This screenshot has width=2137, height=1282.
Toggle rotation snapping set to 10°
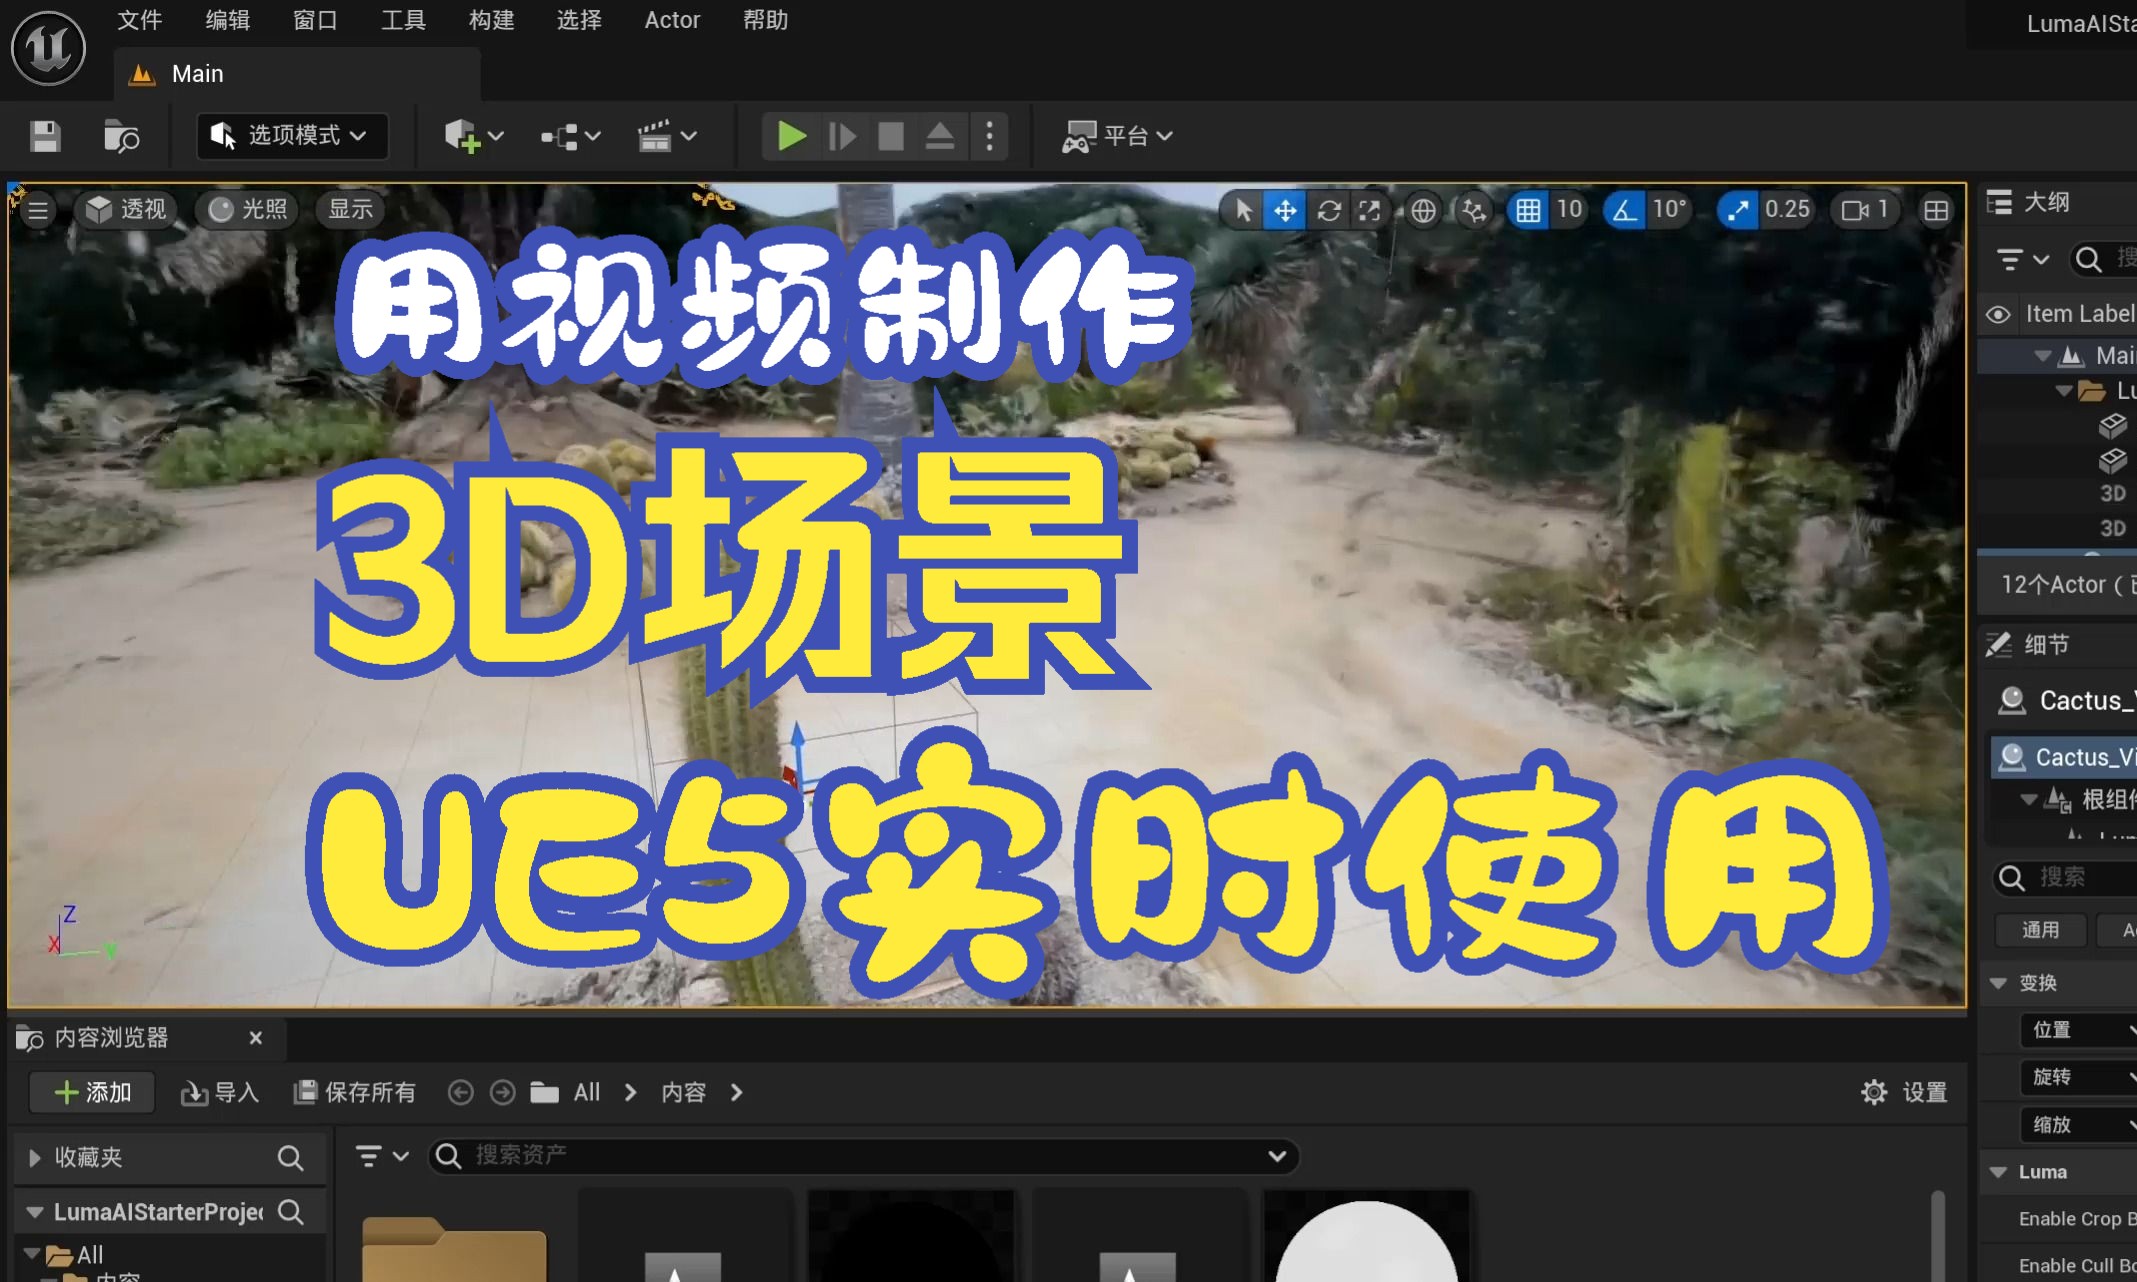tap(1625, 210)
